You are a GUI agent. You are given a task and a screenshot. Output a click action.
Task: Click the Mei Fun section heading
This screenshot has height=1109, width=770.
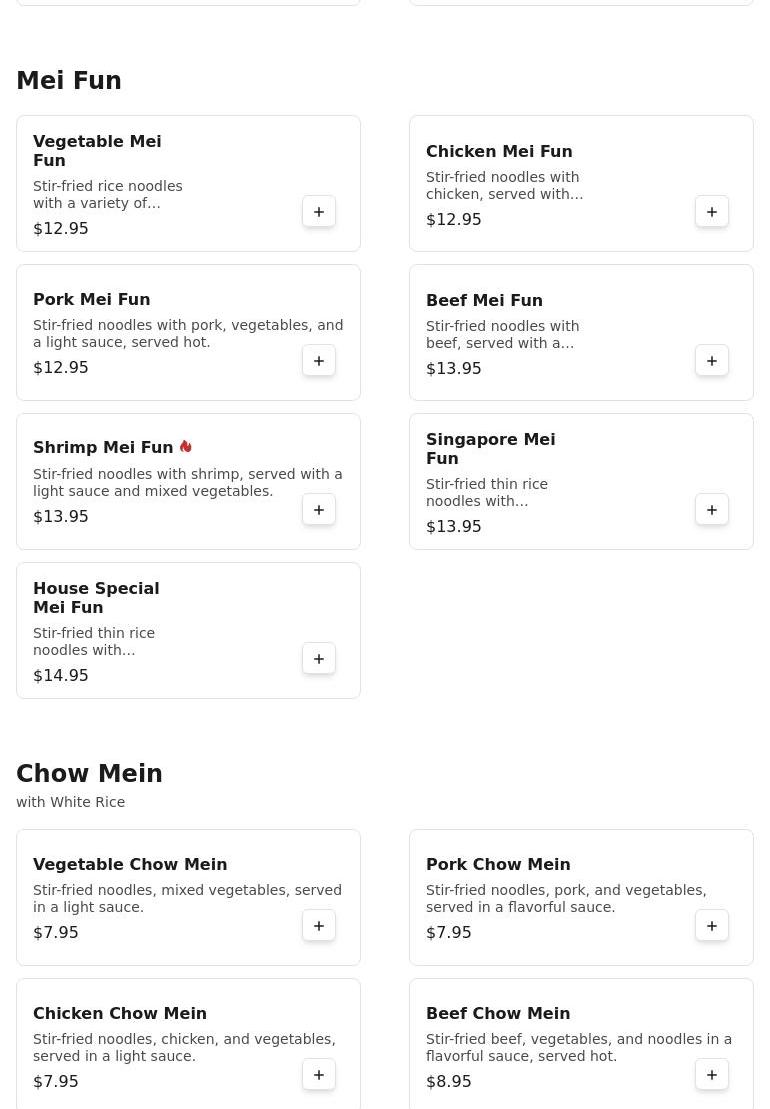point(69,81)
